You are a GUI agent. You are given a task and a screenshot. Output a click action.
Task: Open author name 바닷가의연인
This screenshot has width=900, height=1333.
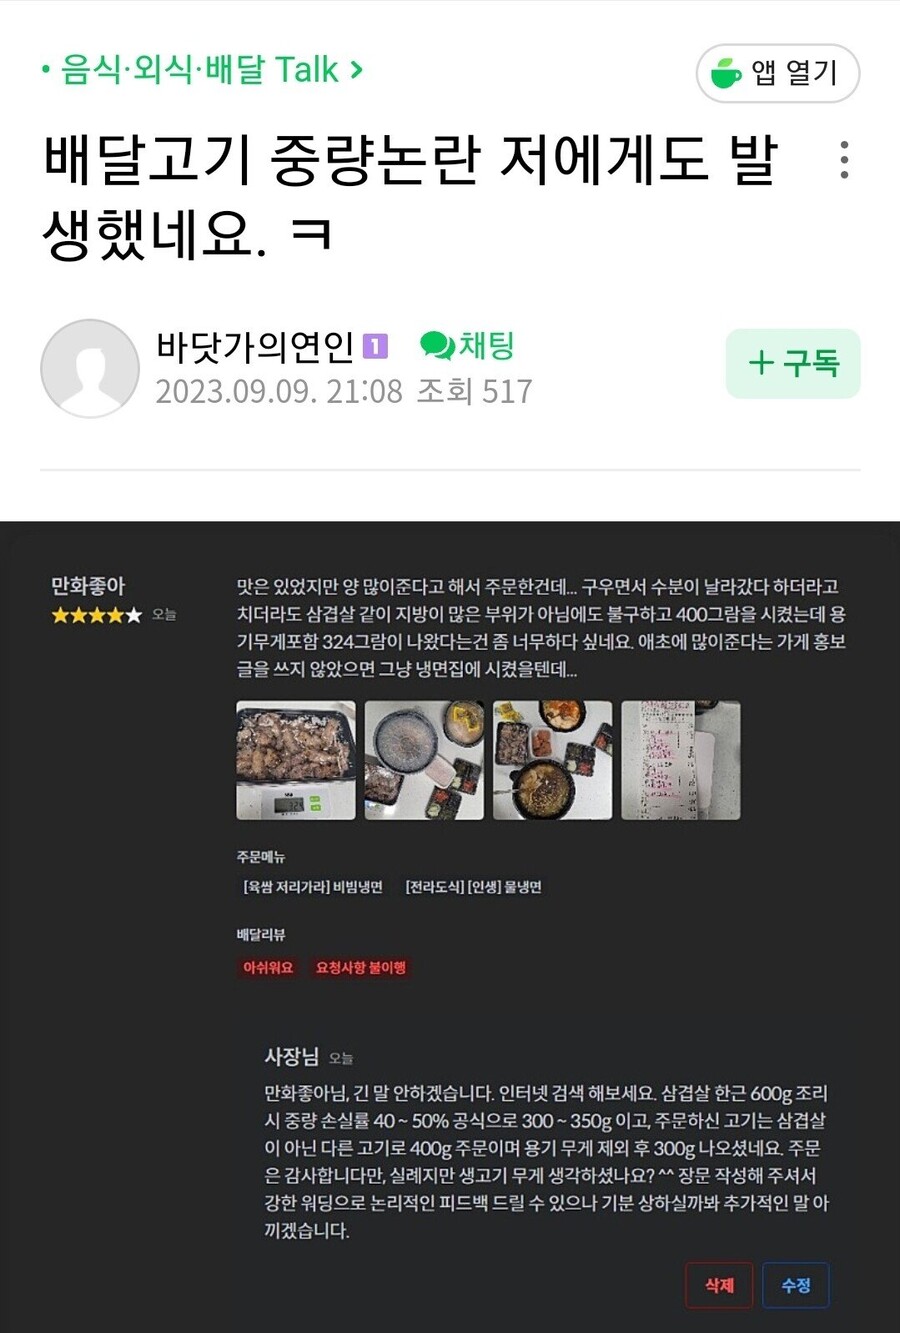click(255, 346)
